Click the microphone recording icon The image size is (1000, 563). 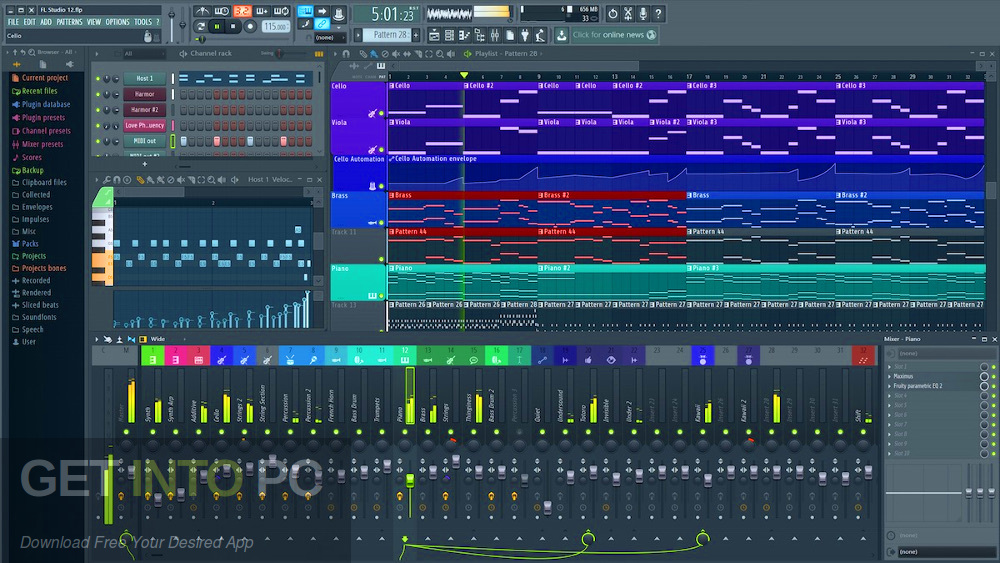pyautogui.click(x=643, y=13)
